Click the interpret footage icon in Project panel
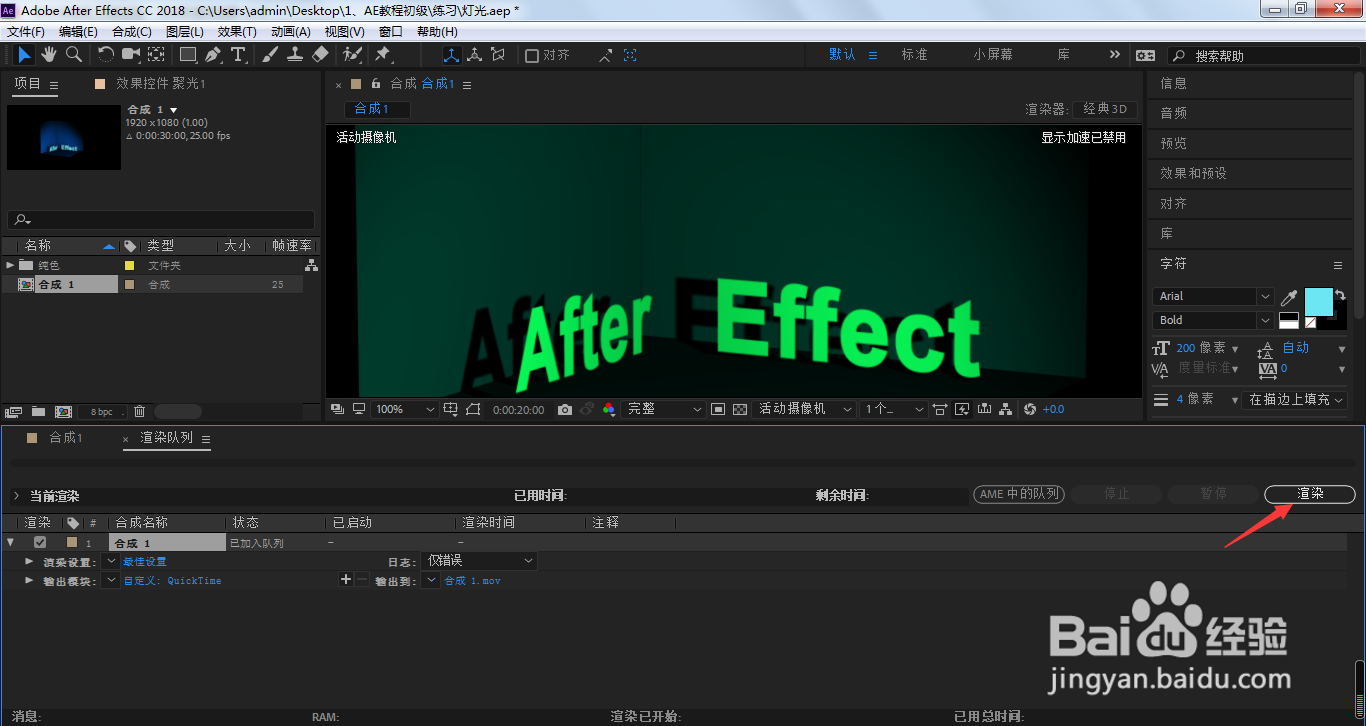The height and width of the screenshot is (726, 1366). pos(13,411)
